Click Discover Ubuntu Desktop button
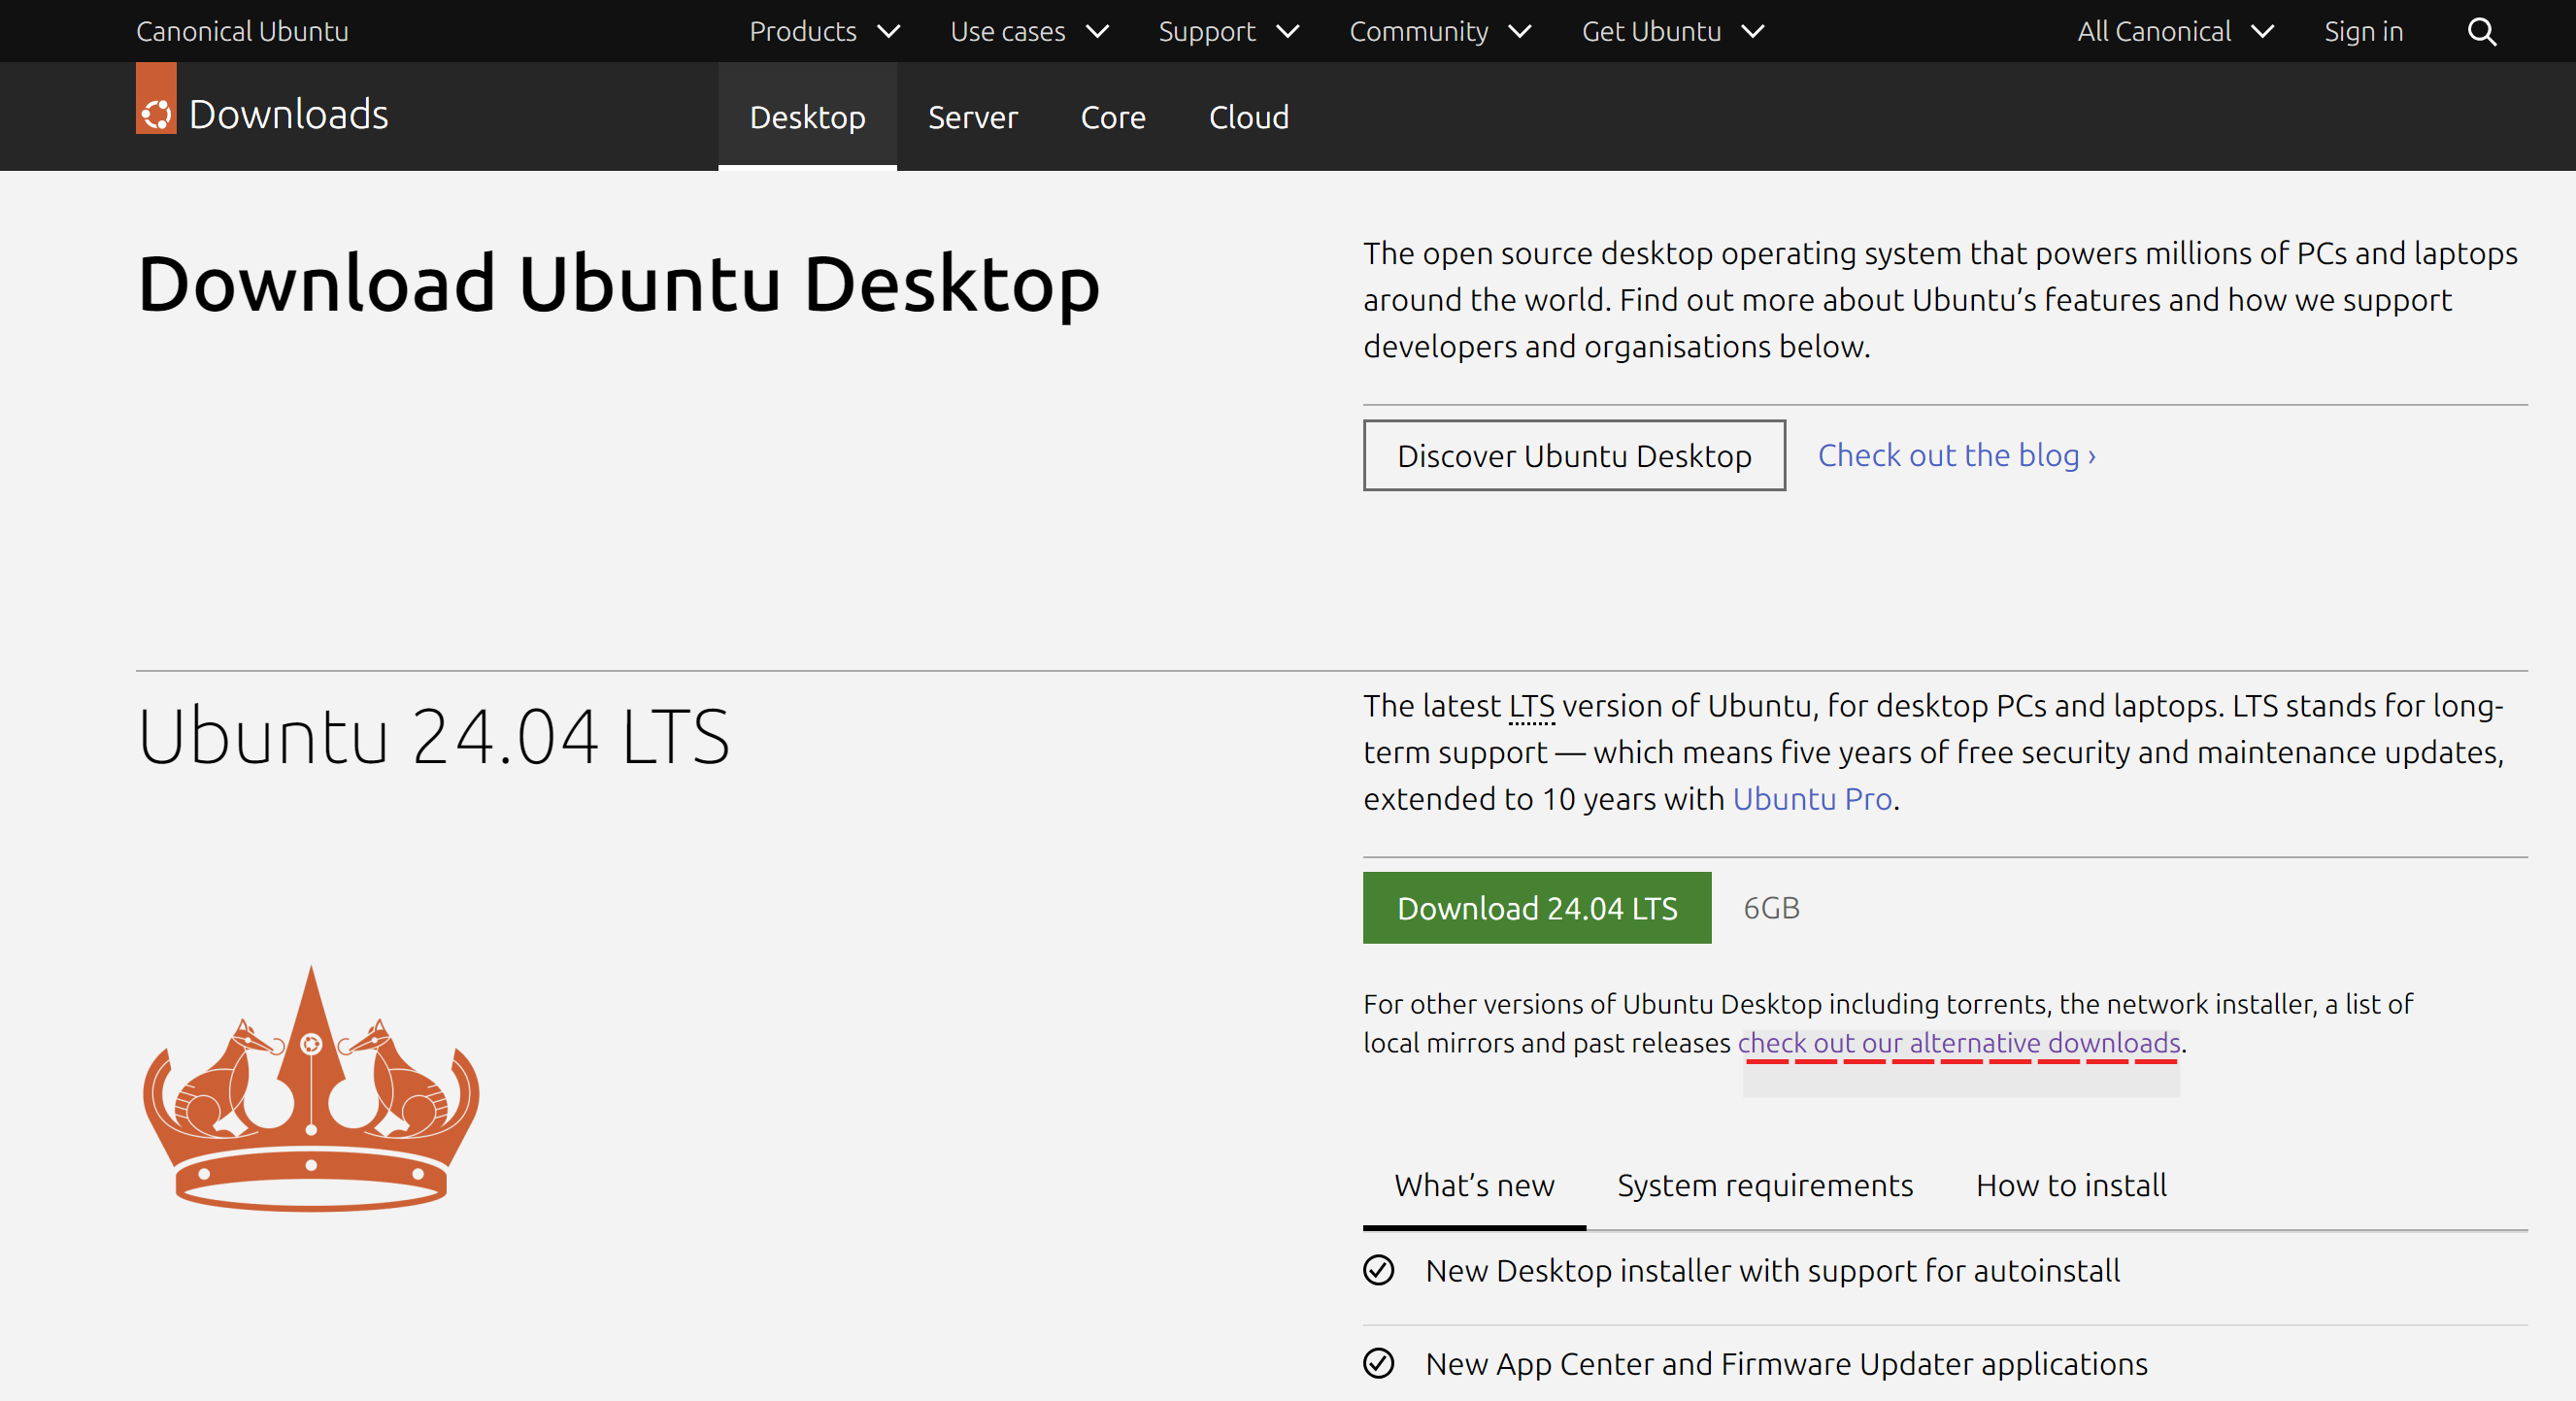This screenshot has height=1401, width=2576. coord(1573,456)
